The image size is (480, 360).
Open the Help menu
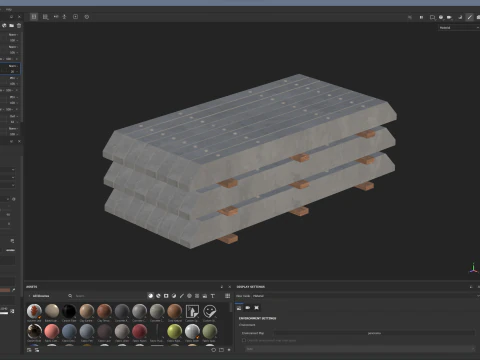pos(9,9)
